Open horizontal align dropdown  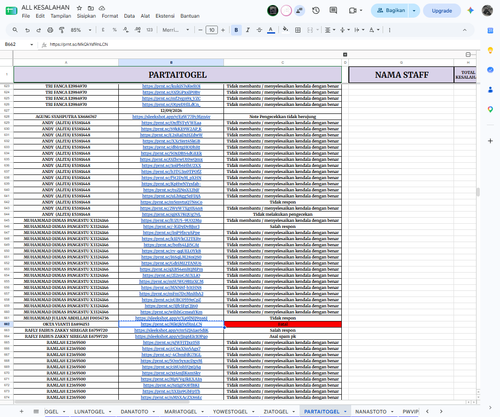(x=330, y=30)
